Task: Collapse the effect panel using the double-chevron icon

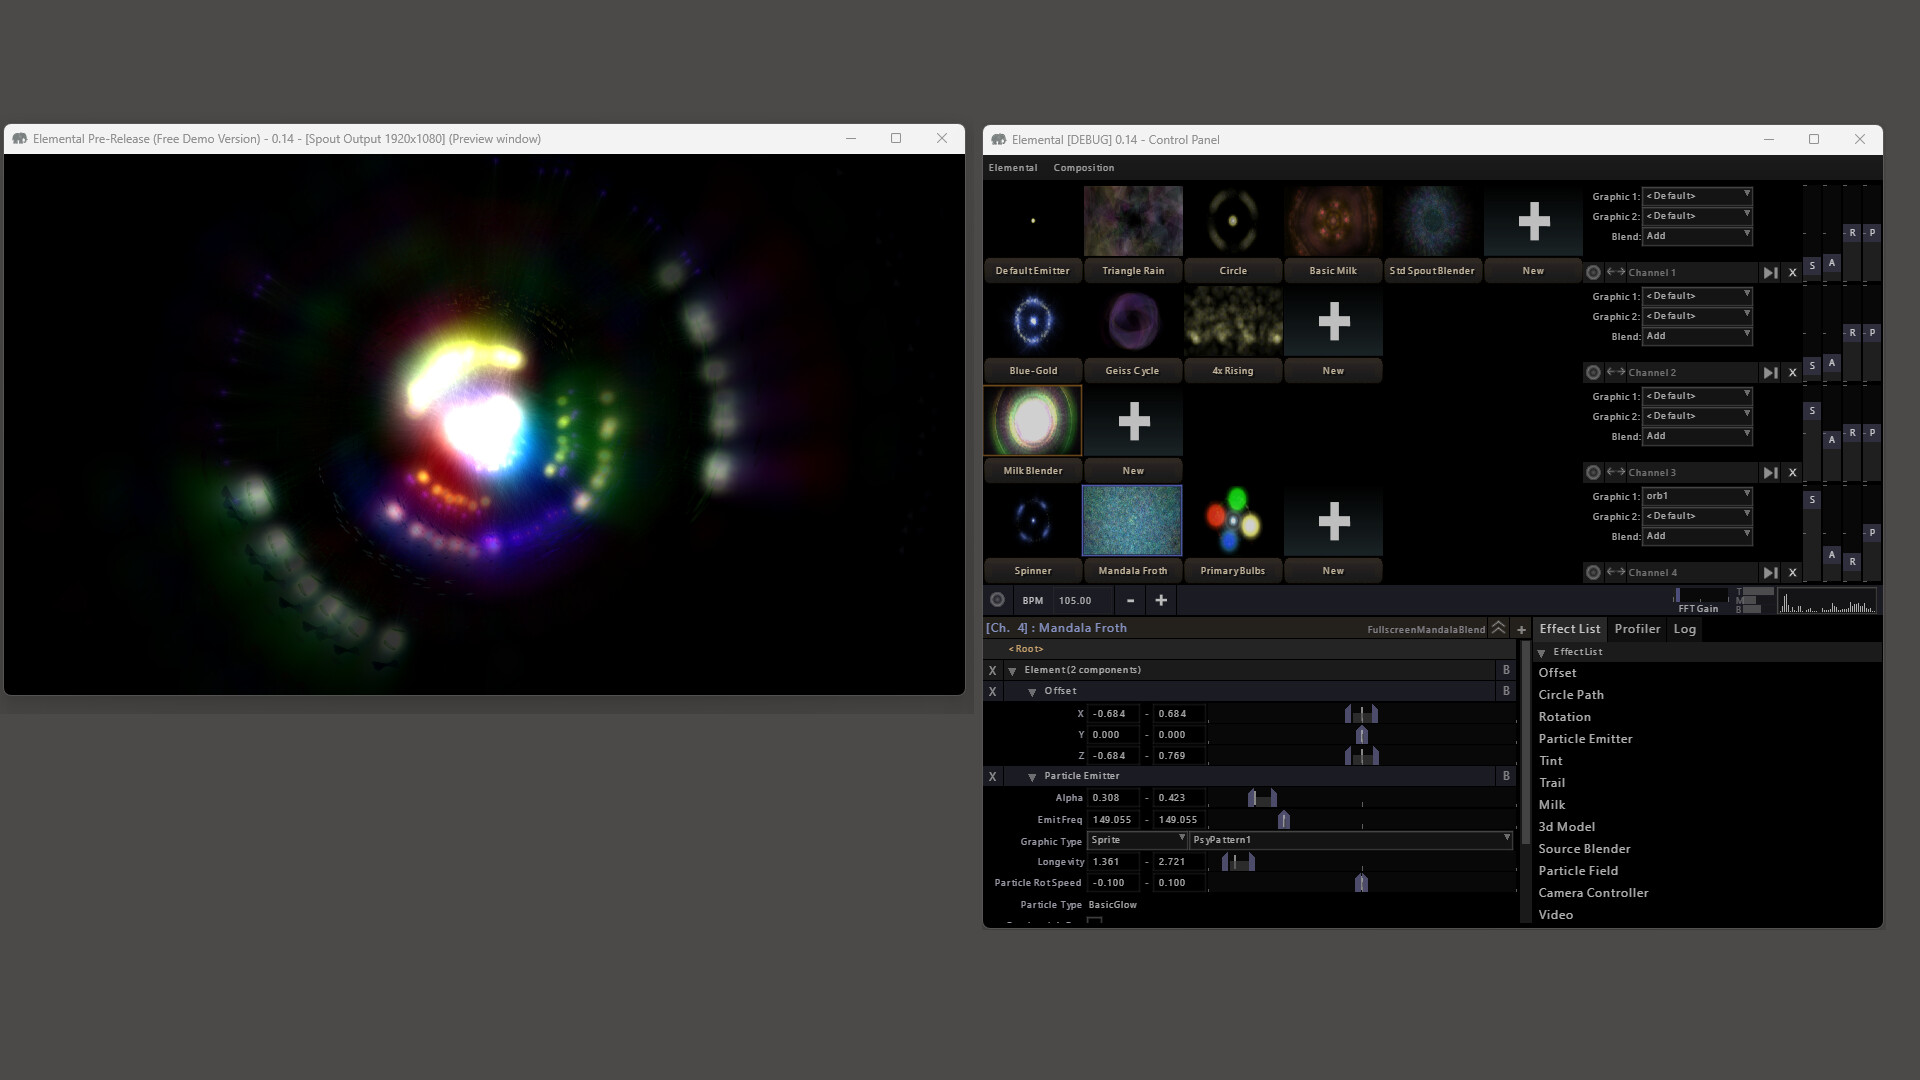Action: pyautogui.click(x=1498, y=628)
